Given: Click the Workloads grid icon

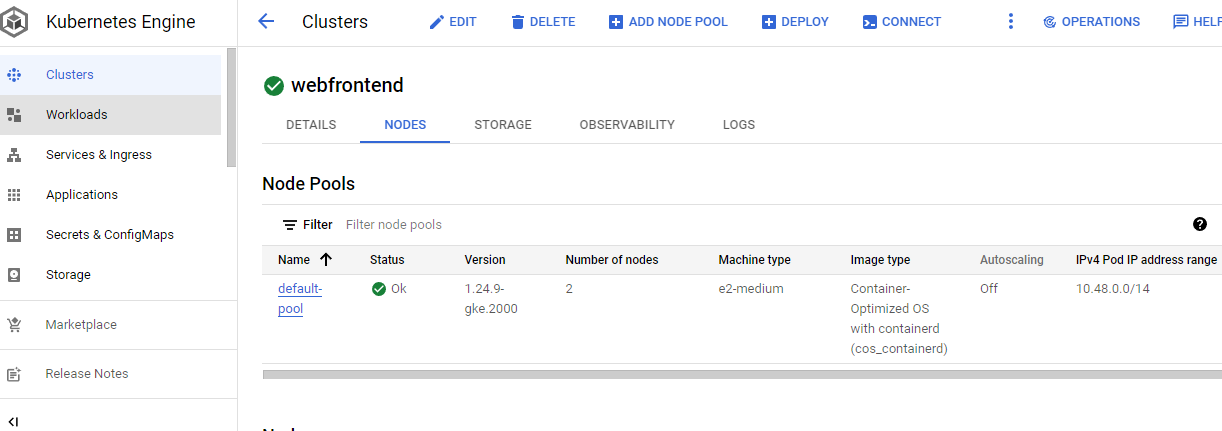Looking at the screenshot, I should tap(14, 115).
